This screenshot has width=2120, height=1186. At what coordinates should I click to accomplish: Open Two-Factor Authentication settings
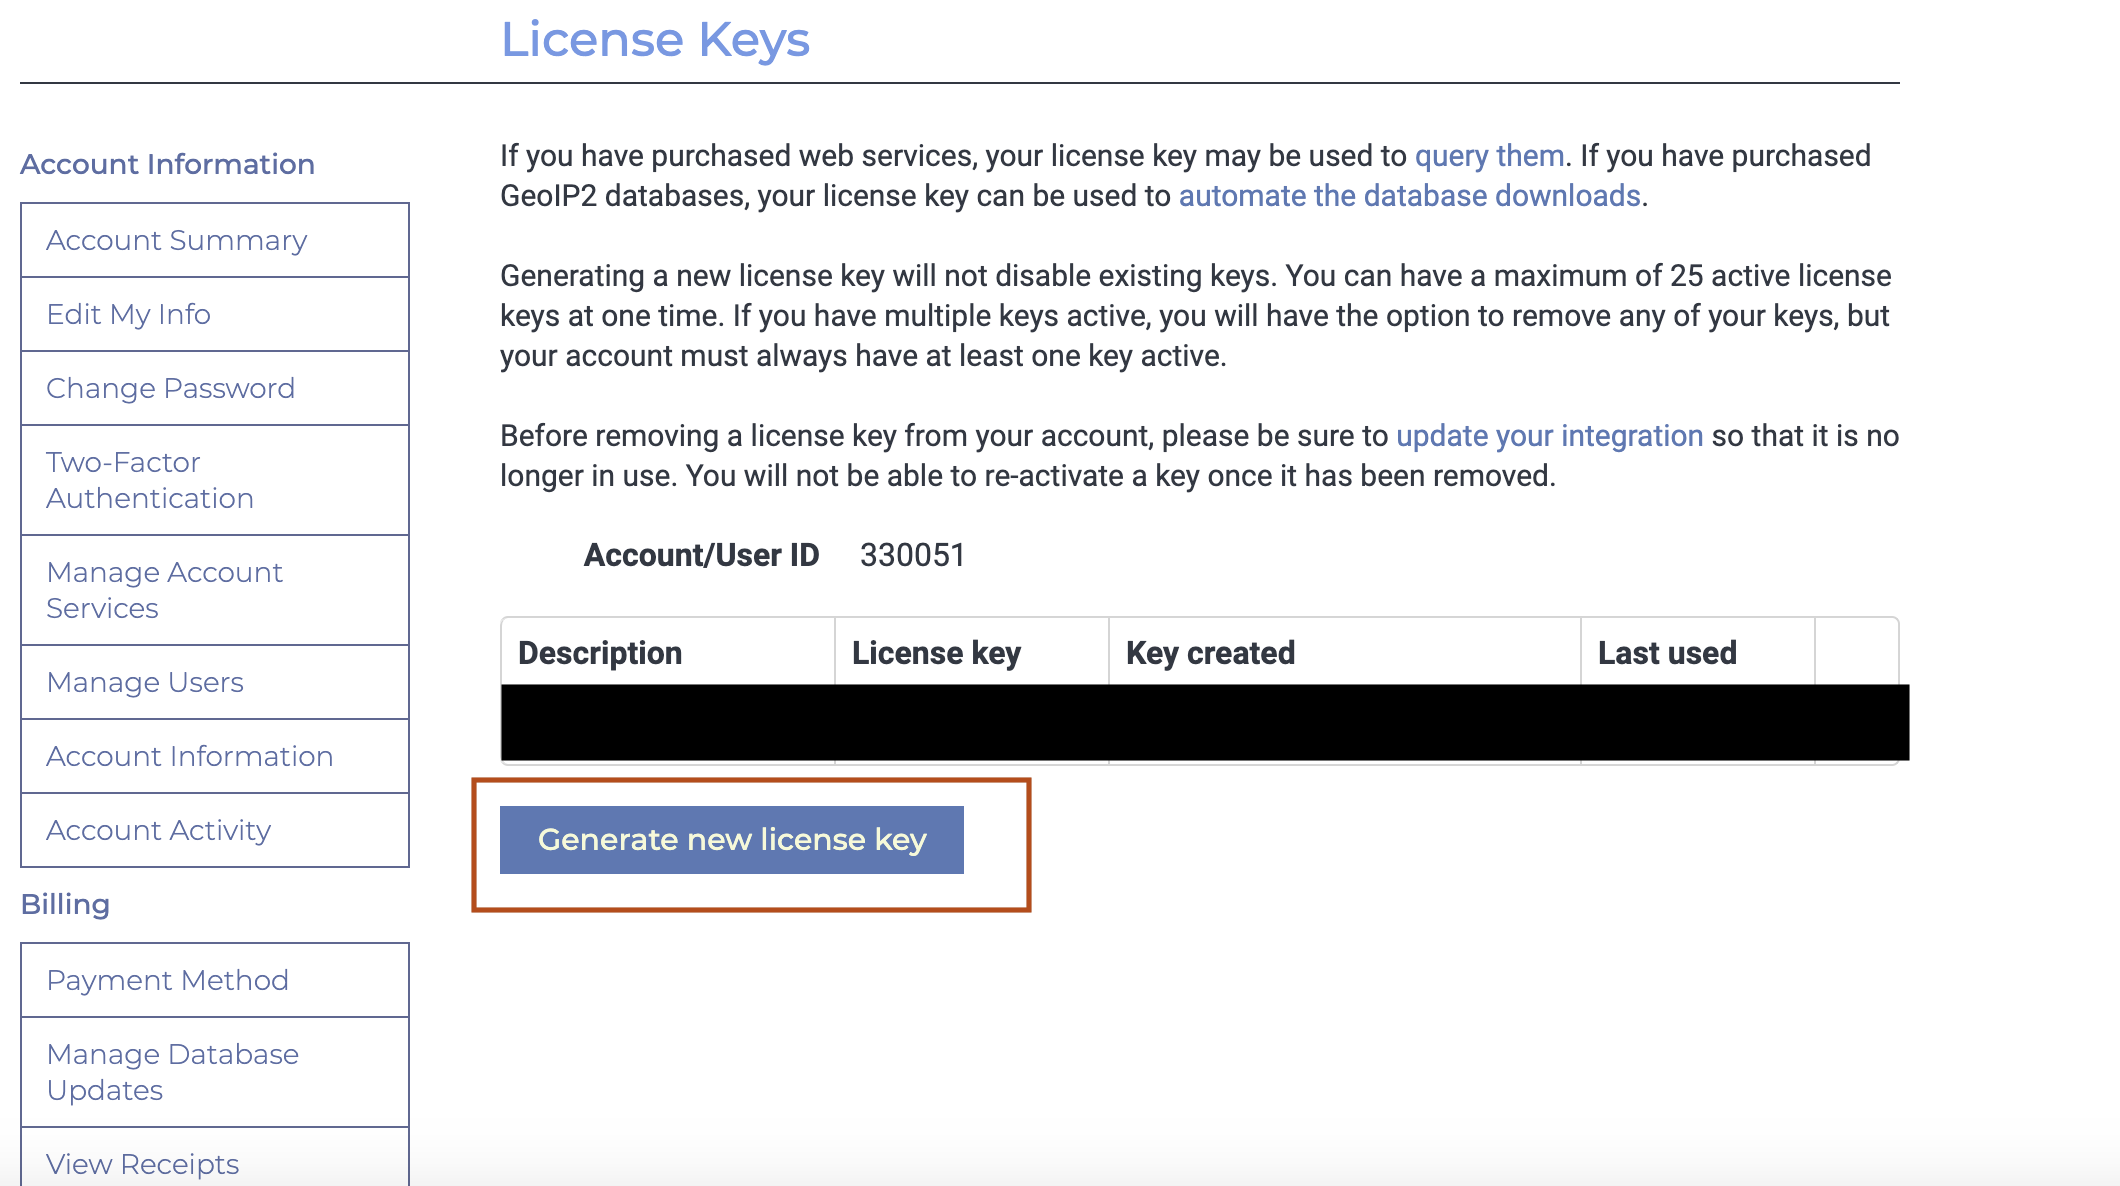pyautogui.click(x=150, y=481)
